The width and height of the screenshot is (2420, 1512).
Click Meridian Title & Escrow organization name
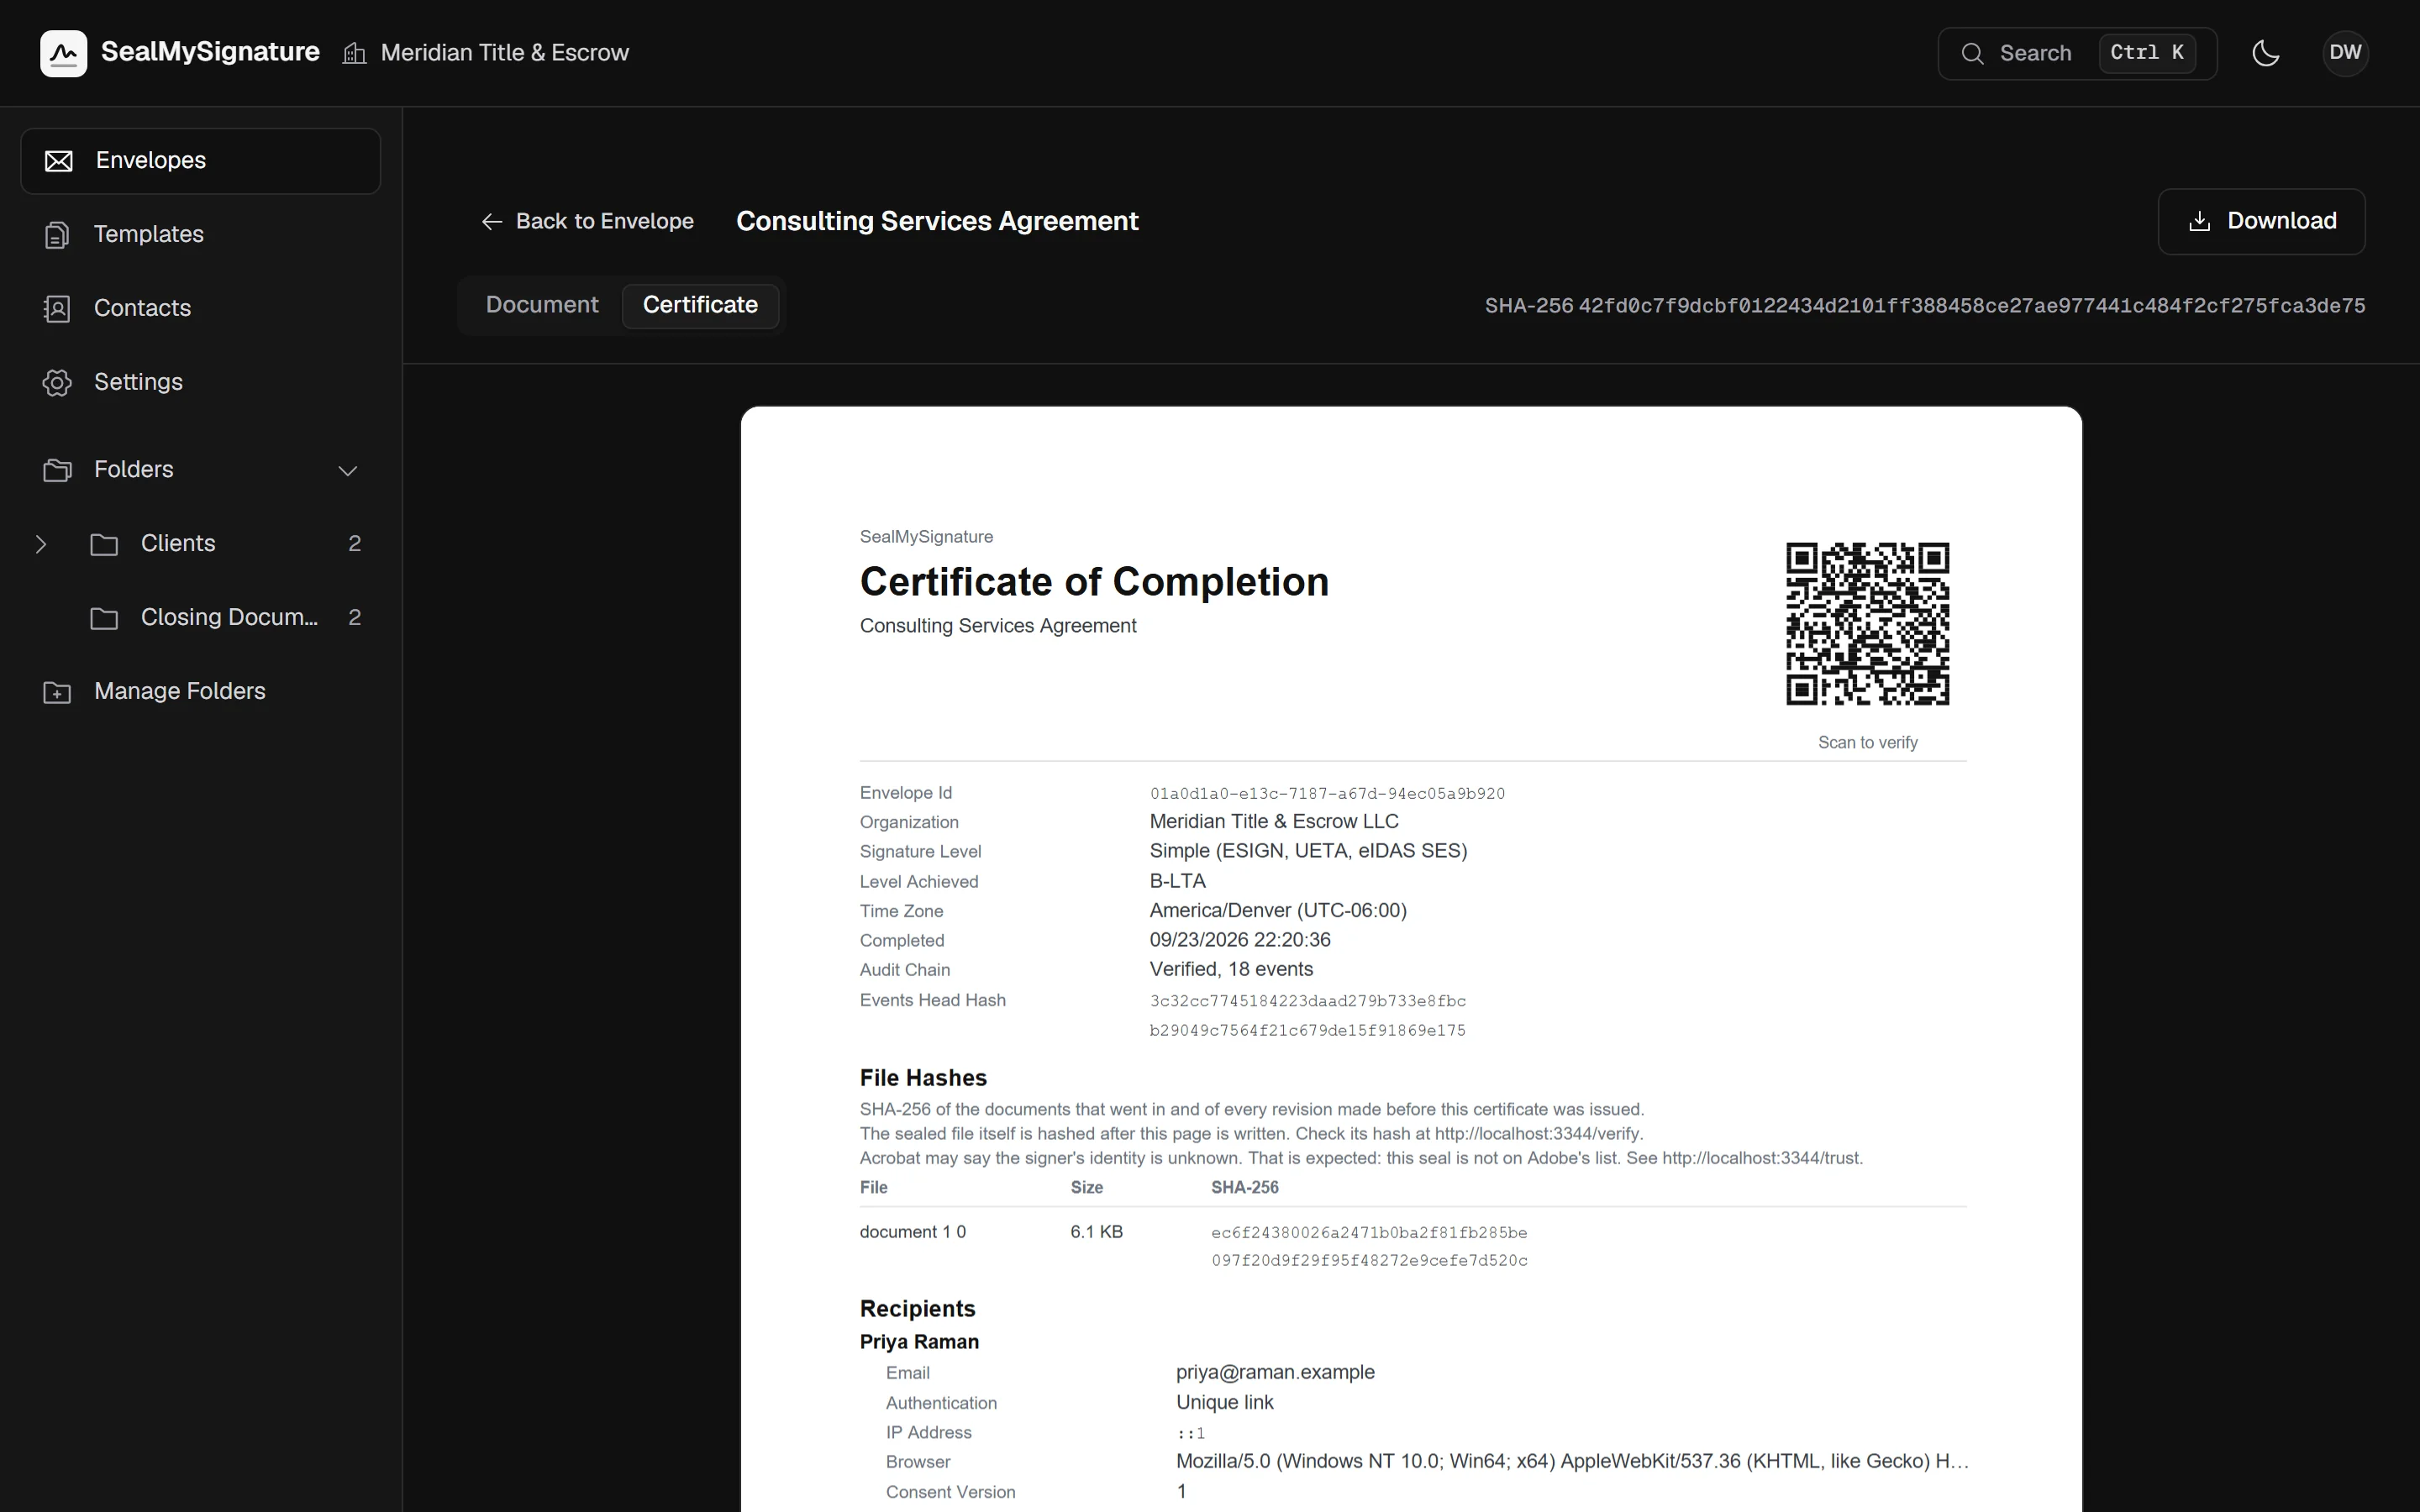505,53
